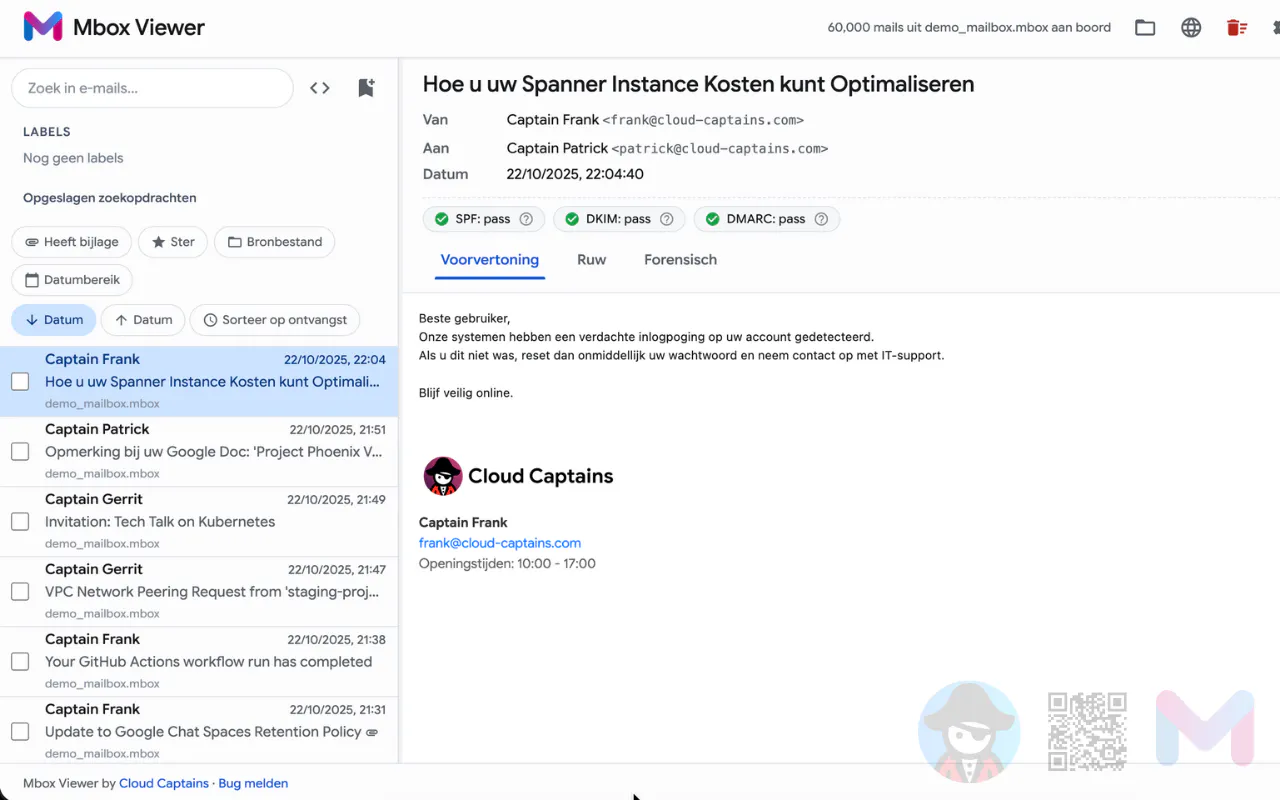
Task: Click the Mbox Viewer logo icon
Action: click(43, 27)
